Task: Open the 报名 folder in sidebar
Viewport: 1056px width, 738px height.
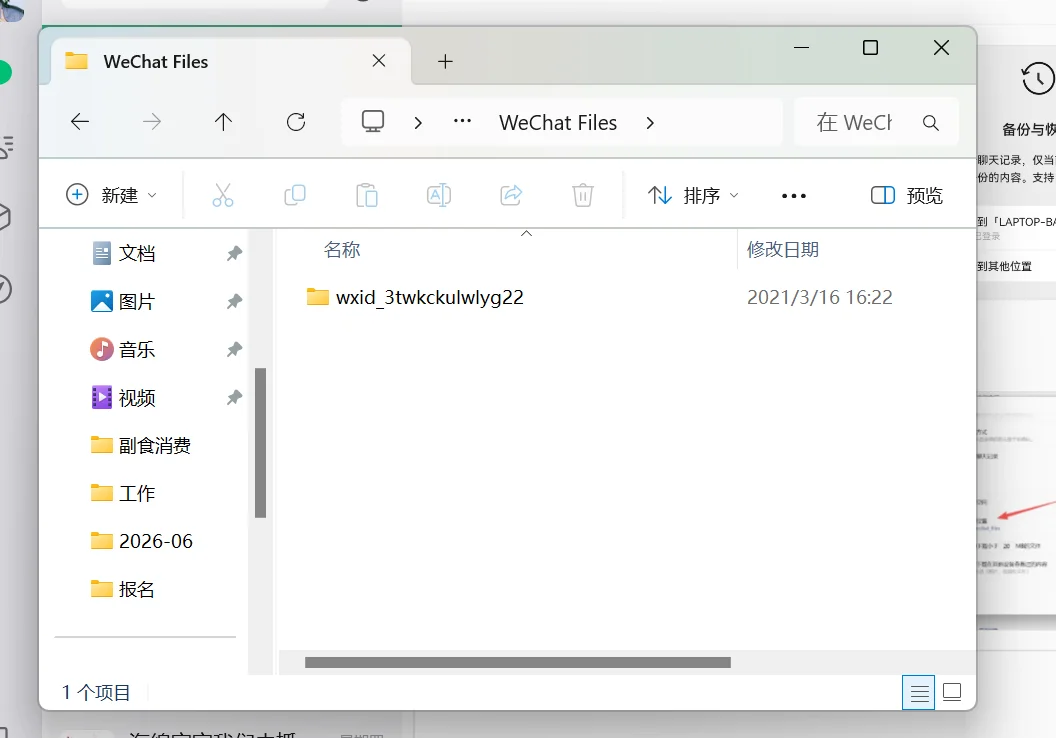Action: (x=137, y=589)
